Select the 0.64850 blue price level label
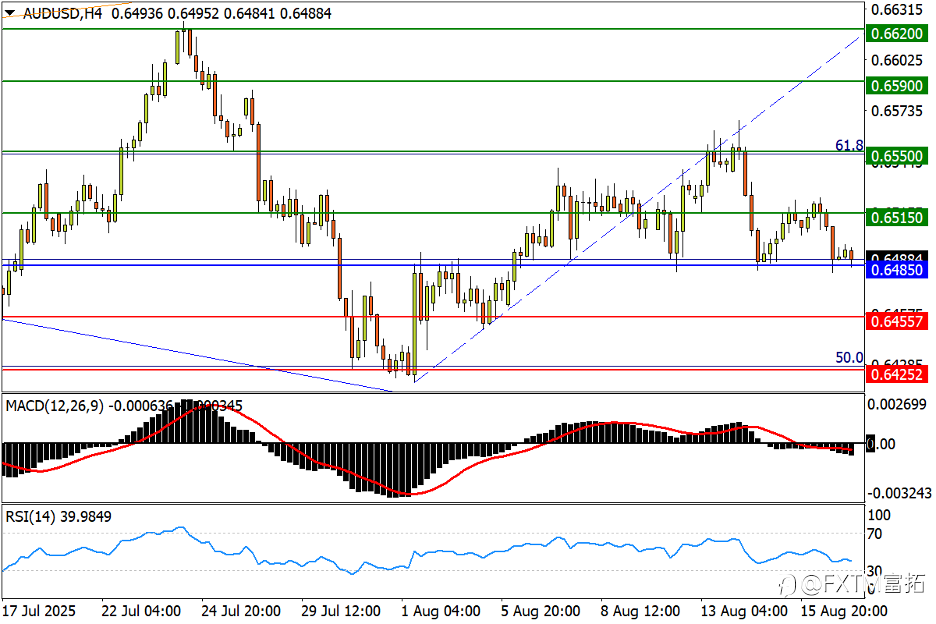Image resolution: width=936 pixels, height=624 pixels. 897,270
